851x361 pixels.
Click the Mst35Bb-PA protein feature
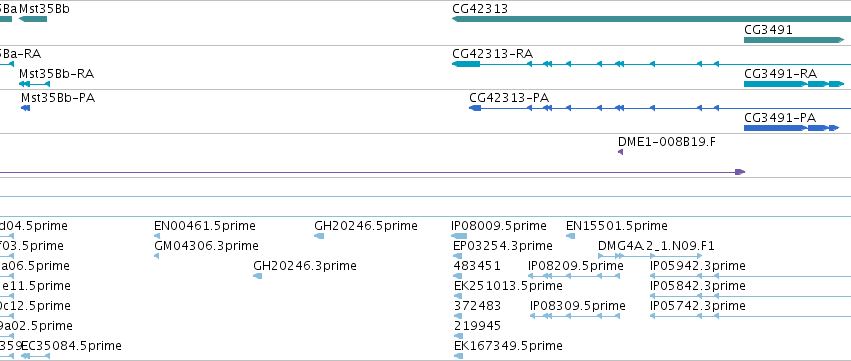click(x=25, y=108)
